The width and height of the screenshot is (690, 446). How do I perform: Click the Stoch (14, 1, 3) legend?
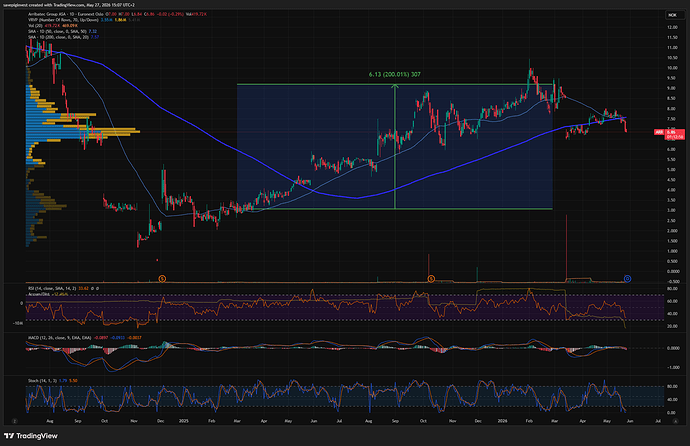tap(42, 380)
